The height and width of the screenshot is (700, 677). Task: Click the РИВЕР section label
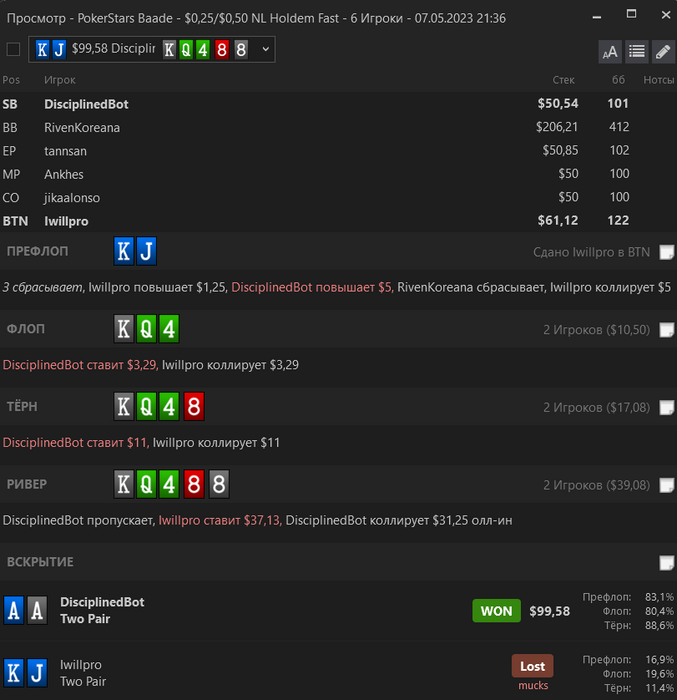[27, 484]
